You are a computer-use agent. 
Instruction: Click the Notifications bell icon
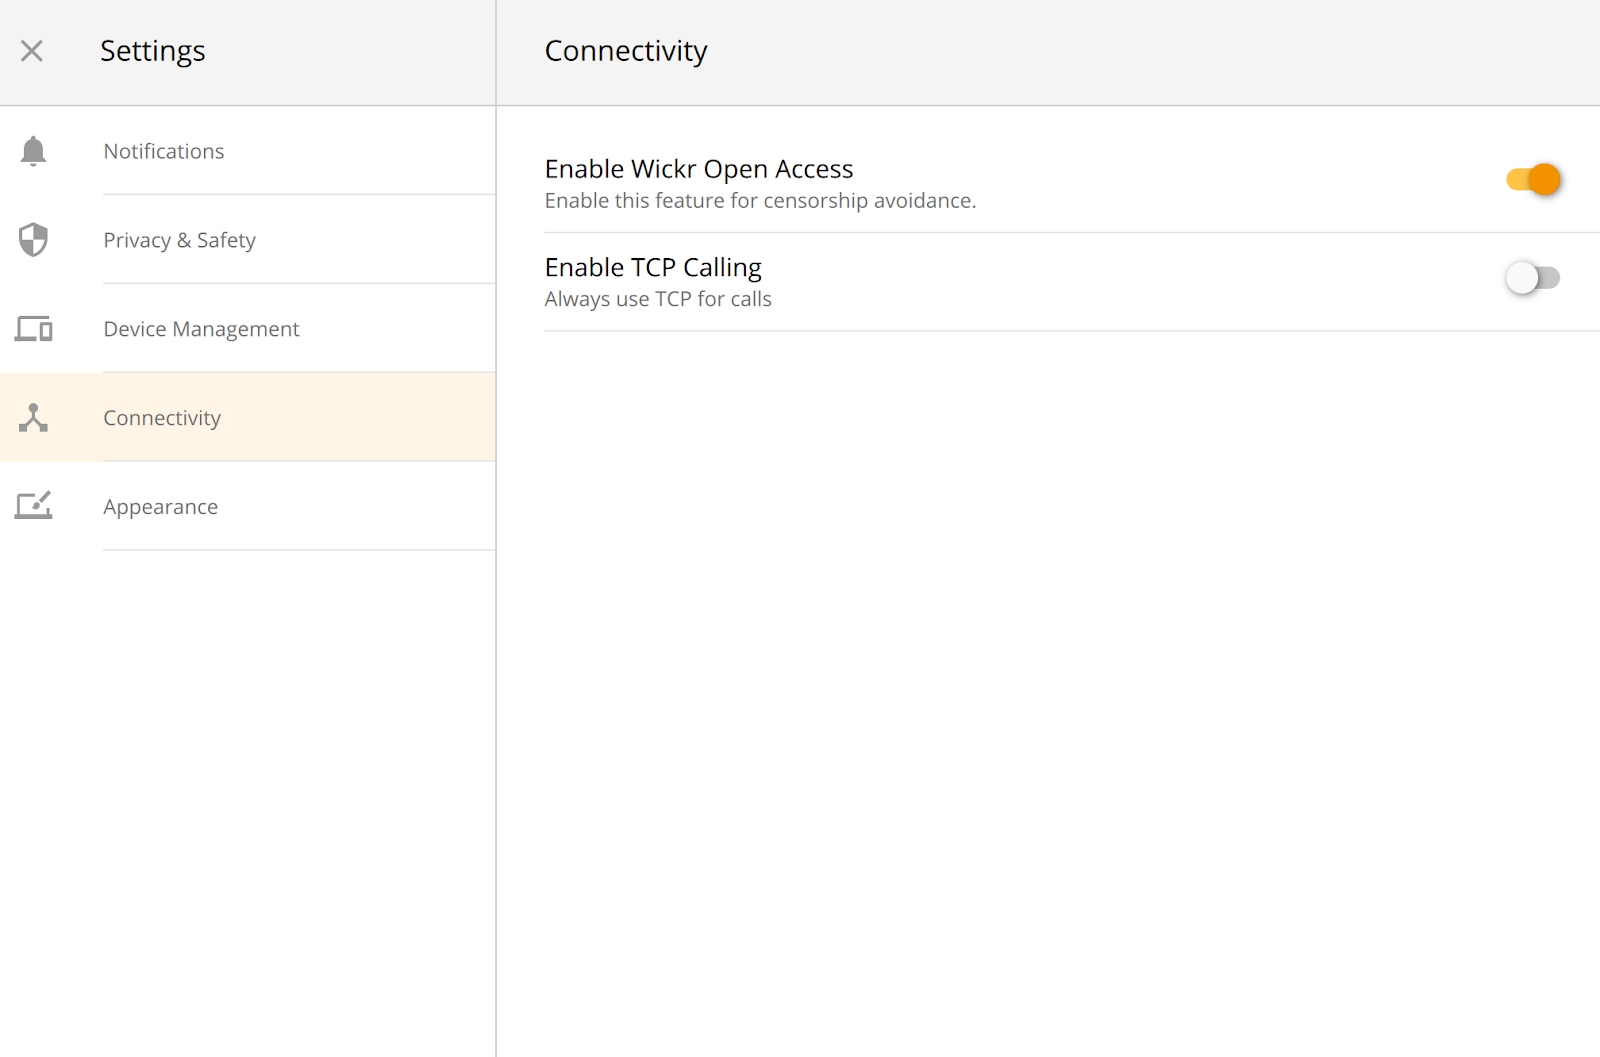(33, 151)
